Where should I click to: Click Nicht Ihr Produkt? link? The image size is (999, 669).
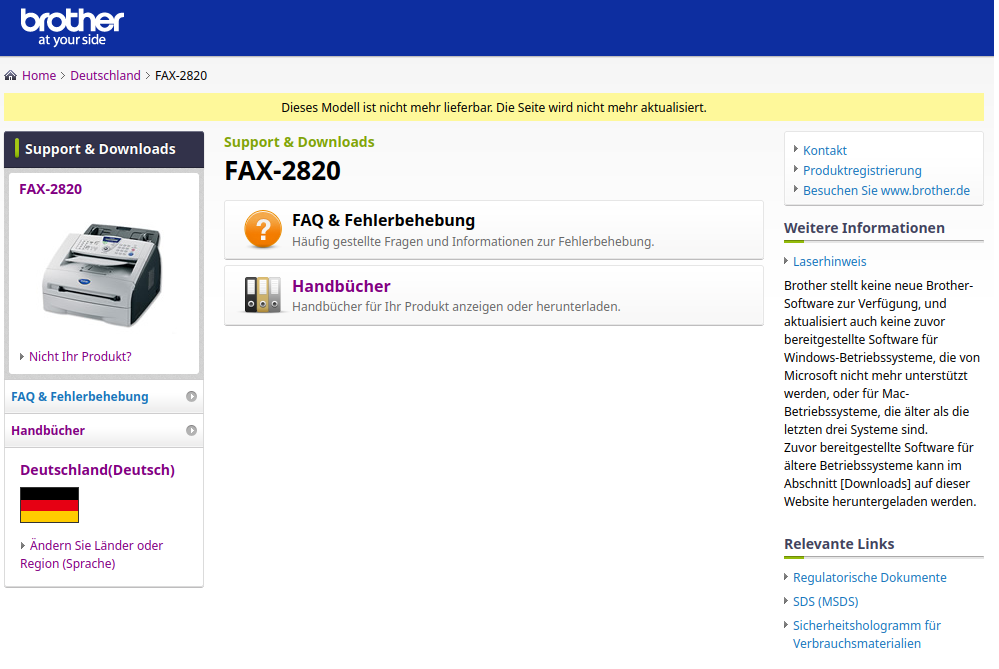pos(80,357)
